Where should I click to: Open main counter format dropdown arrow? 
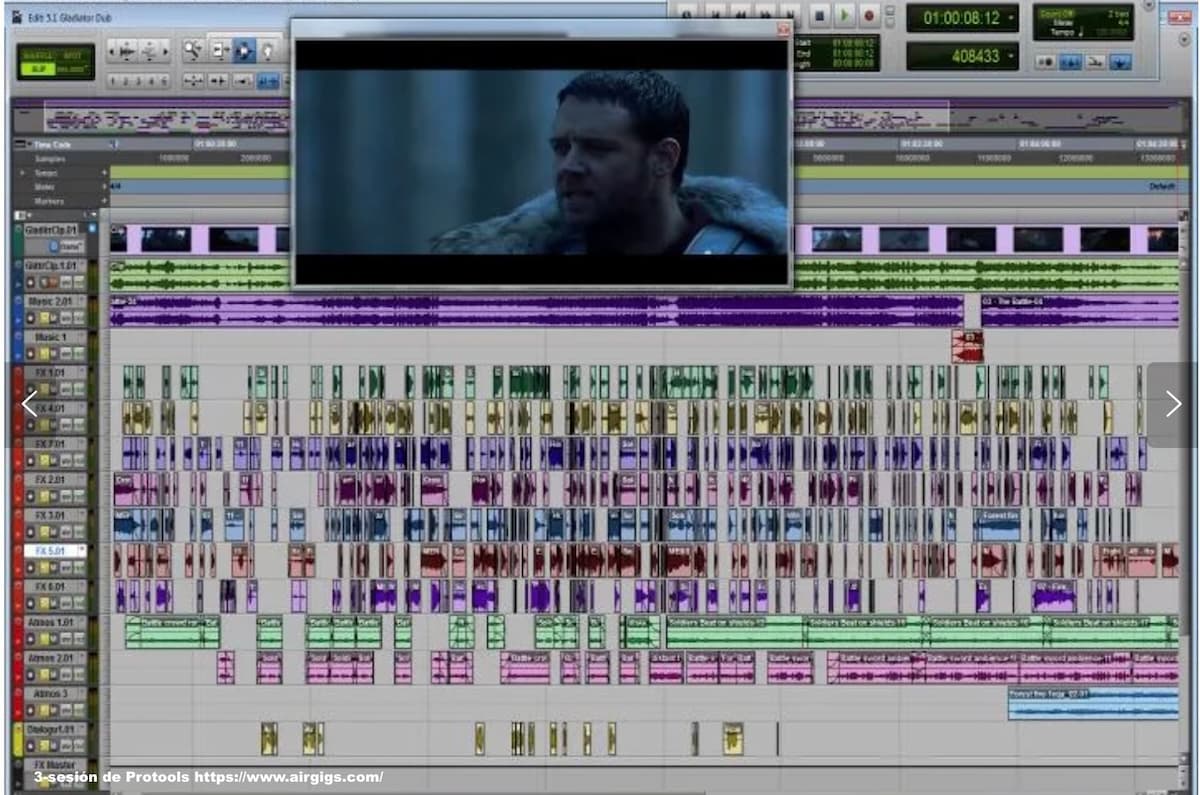pos(1011,18)
